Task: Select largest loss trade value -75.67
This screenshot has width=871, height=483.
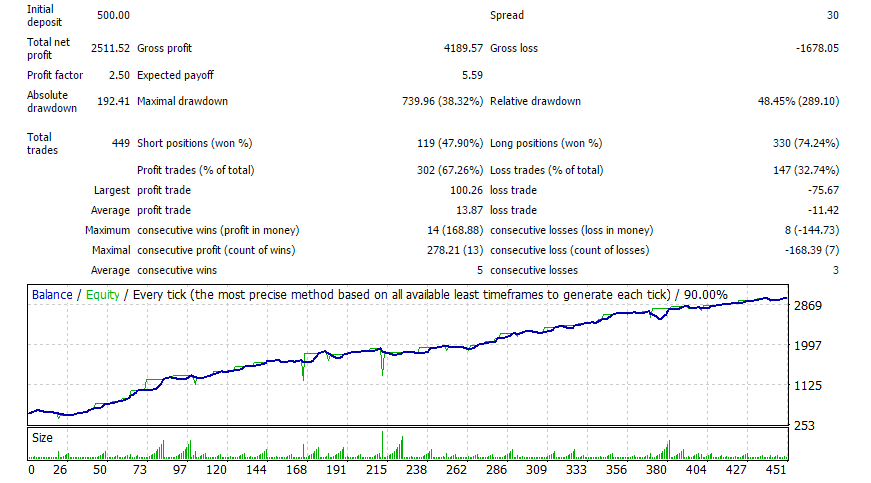Action: (823, 190)
